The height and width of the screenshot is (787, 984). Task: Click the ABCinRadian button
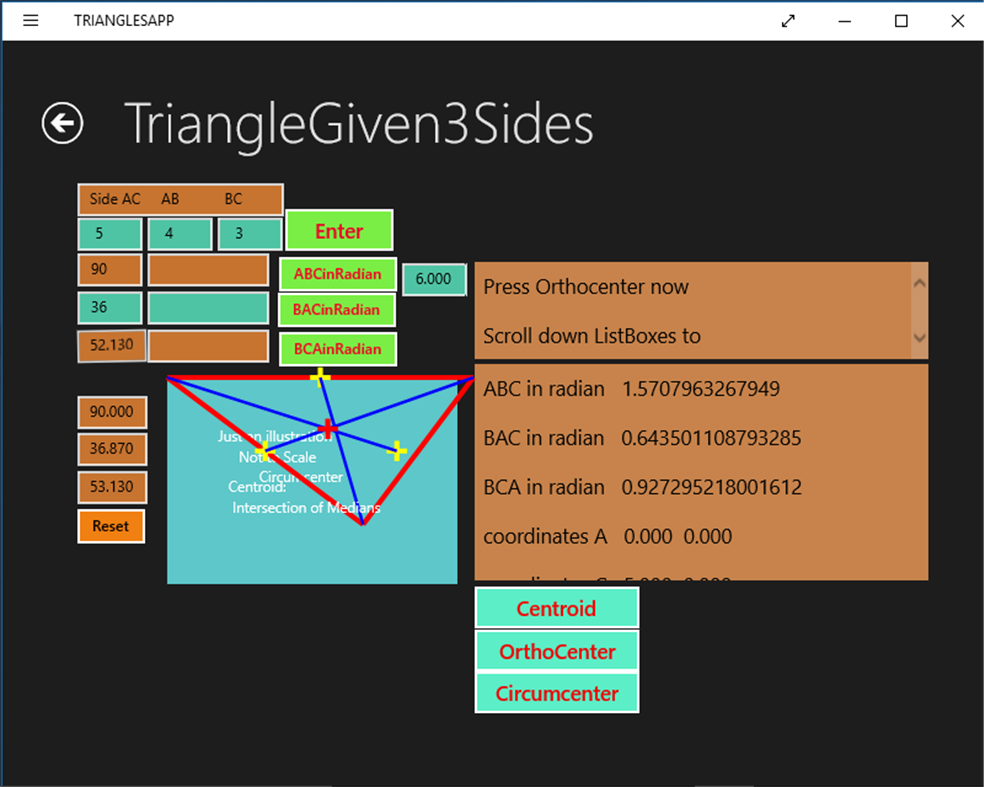click(338, 274)
